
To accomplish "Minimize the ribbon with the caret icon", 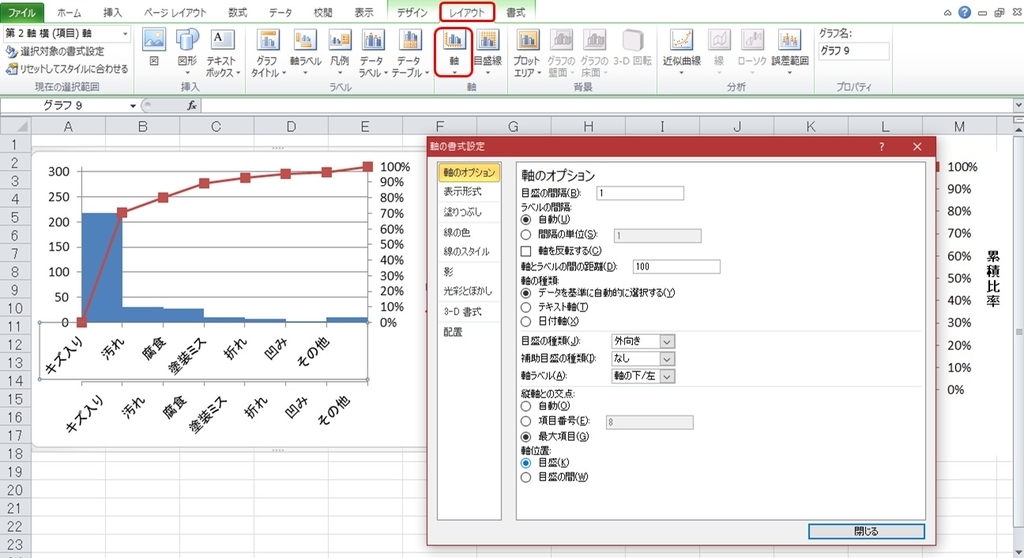I will (x=948, y=13).
